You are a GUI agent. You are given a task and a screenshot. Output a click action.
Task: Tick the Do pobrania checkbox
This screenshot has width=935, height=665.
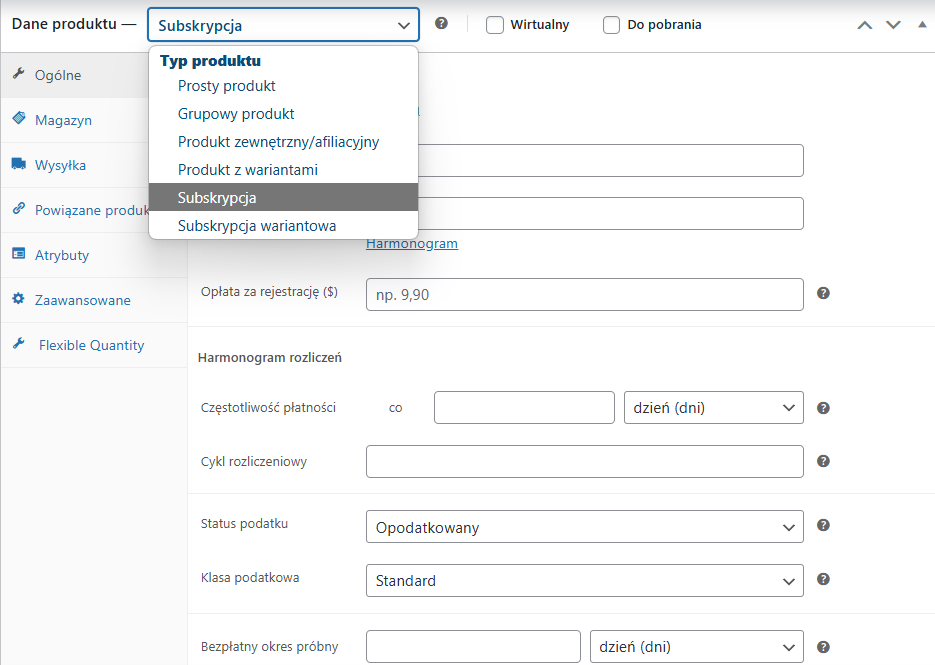pos(611,25)
